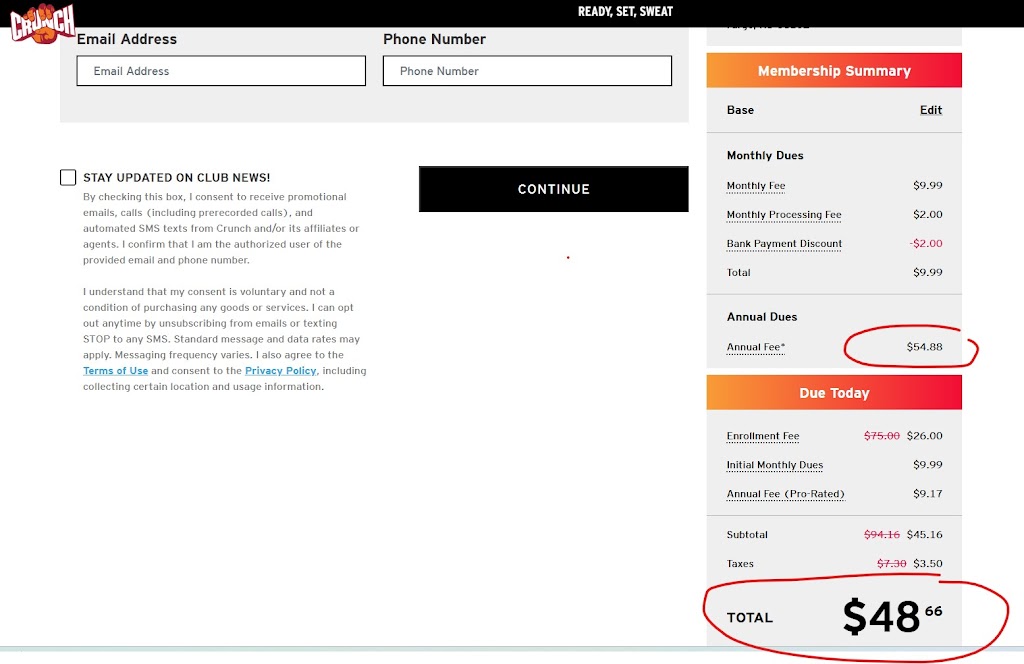Click the crossed-out $94.16 subtotal
This screenshot has height=664, width=1024.
pyautogui.click(x=882, y=534)
